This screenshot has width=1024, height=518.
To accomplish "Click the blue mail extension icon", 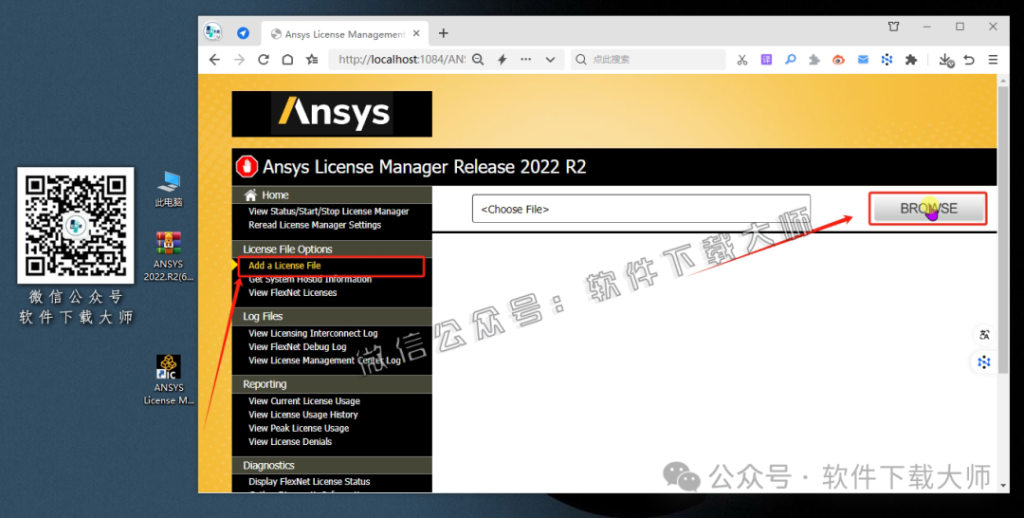I will coord(863,59).
